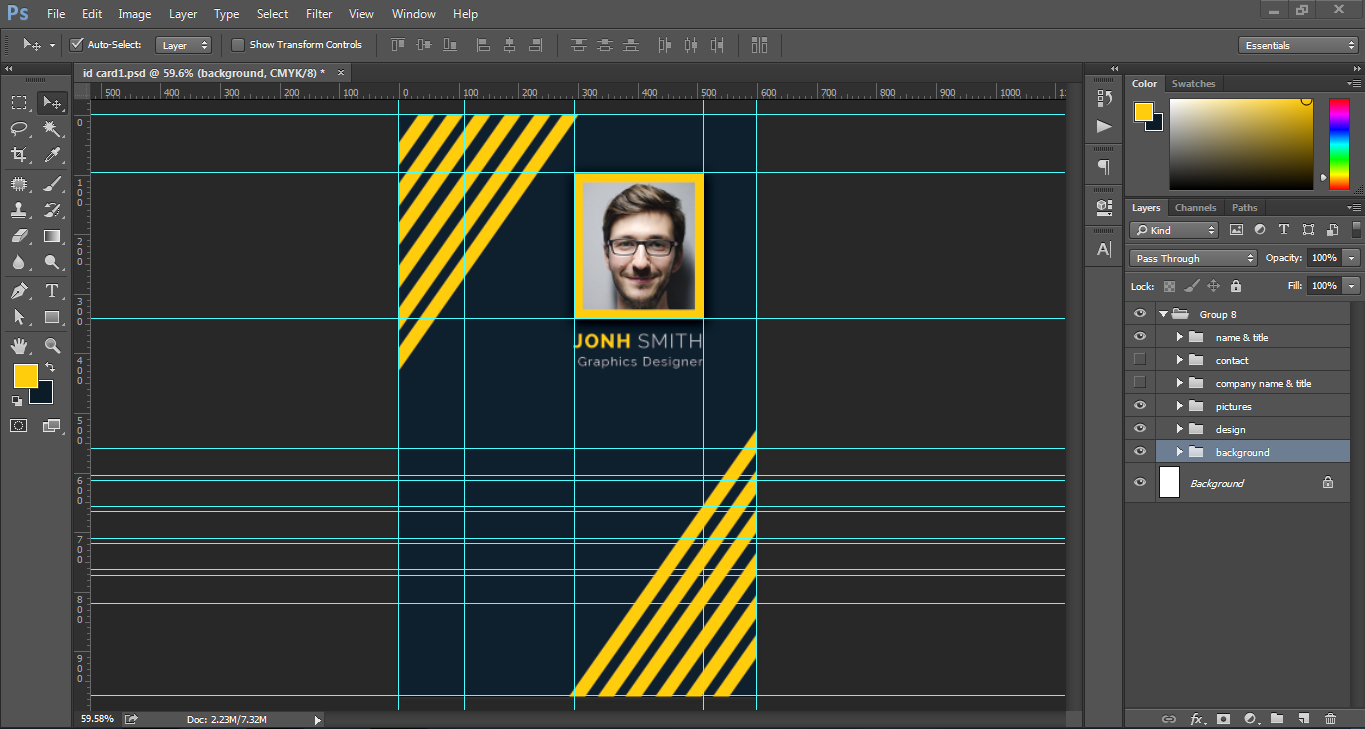Screen dimensions: 1365x729
Task: Uncheck the Auto-Select checkbox
Action: point(76,45)
